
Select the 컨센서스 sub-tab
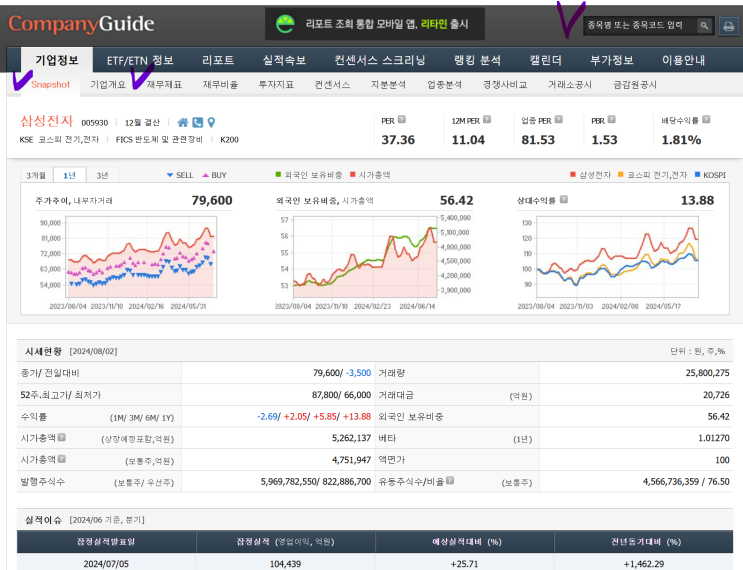point(332,85)
